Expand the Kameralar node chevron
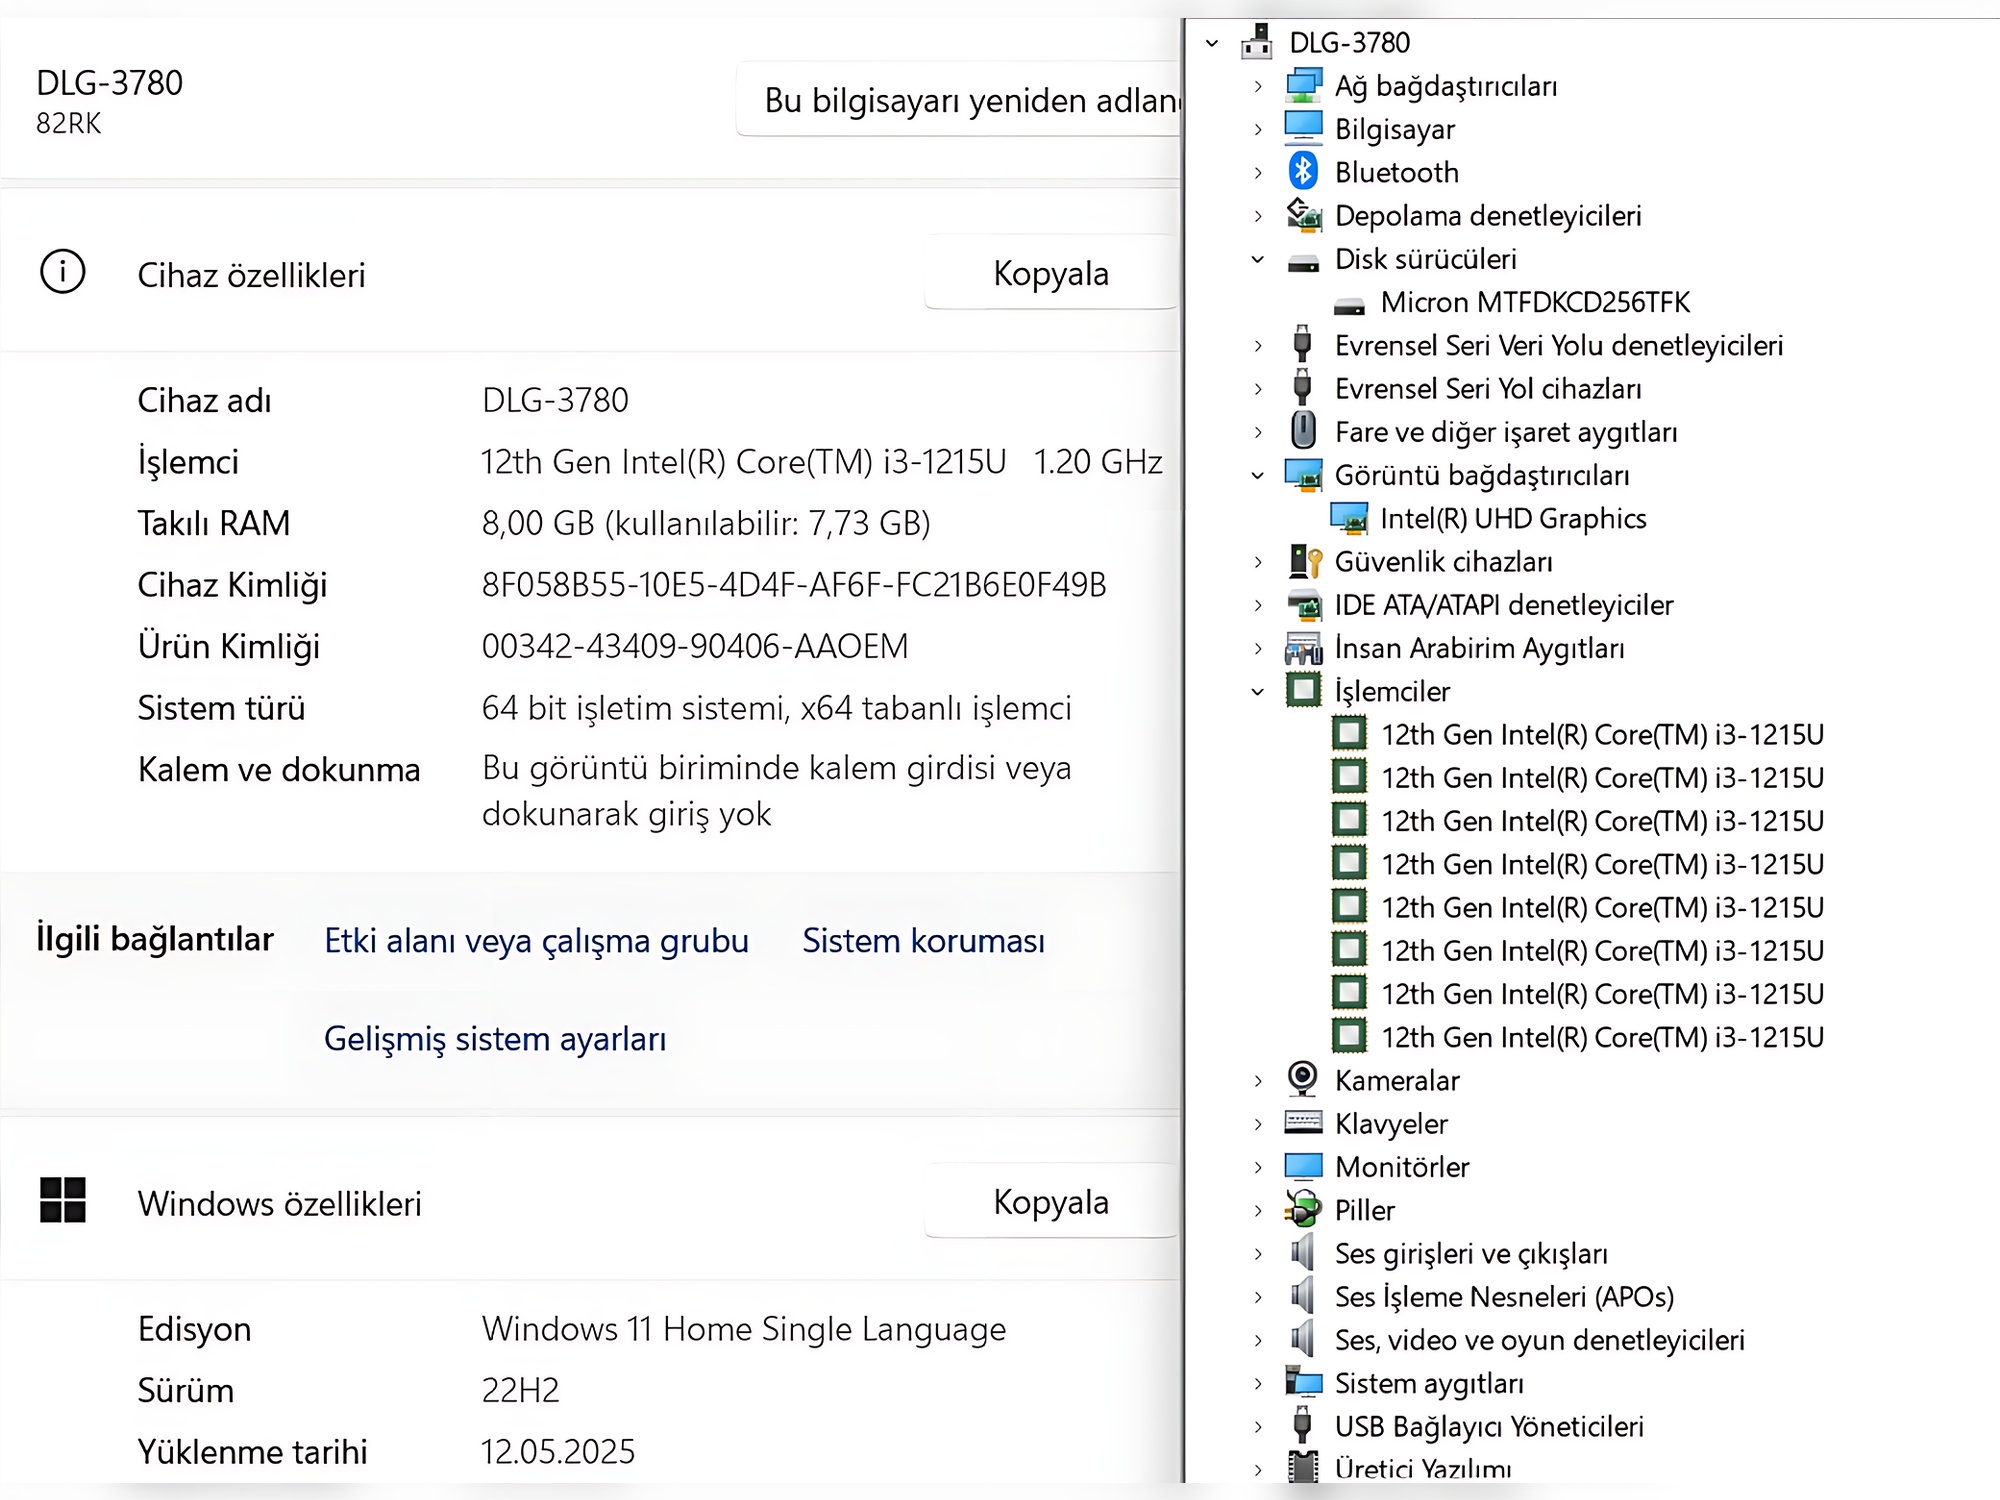 1258,1080
